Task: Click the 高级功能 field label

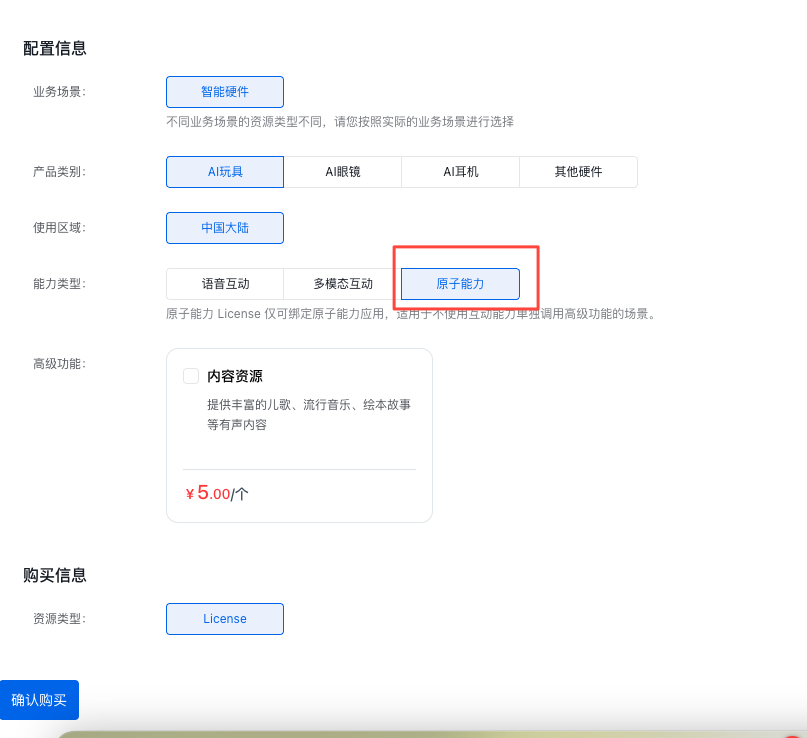Action: tap(59, 364)
